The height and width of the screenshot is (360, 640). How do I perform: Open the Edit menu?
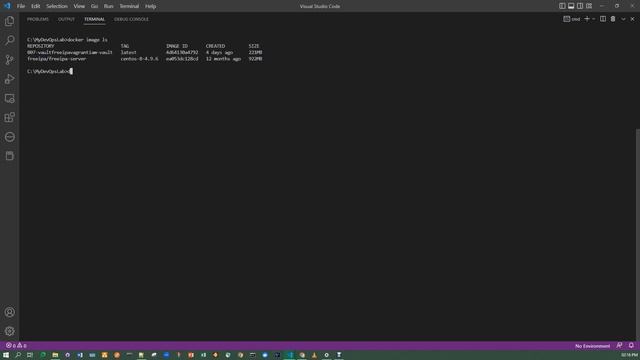click(x=36, y=6)
